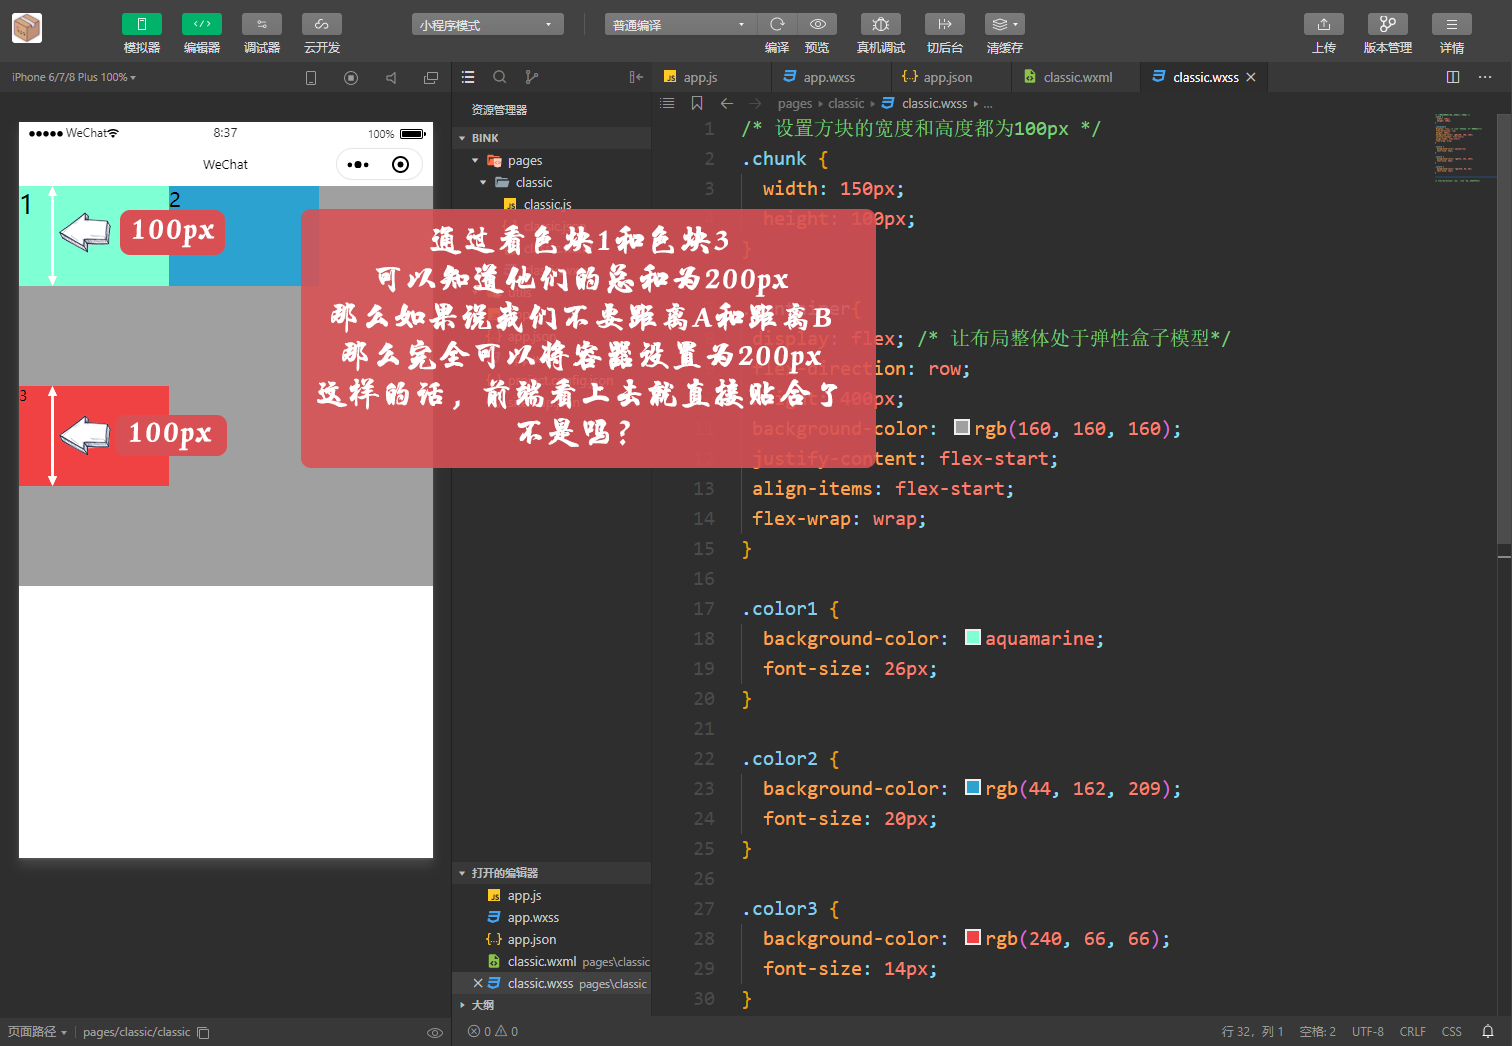Image resolution: width=1512 pixels, height=1046 pixels.
Task: Open the 普通编译 compile mode dropdown
Action: click(680, 23)
